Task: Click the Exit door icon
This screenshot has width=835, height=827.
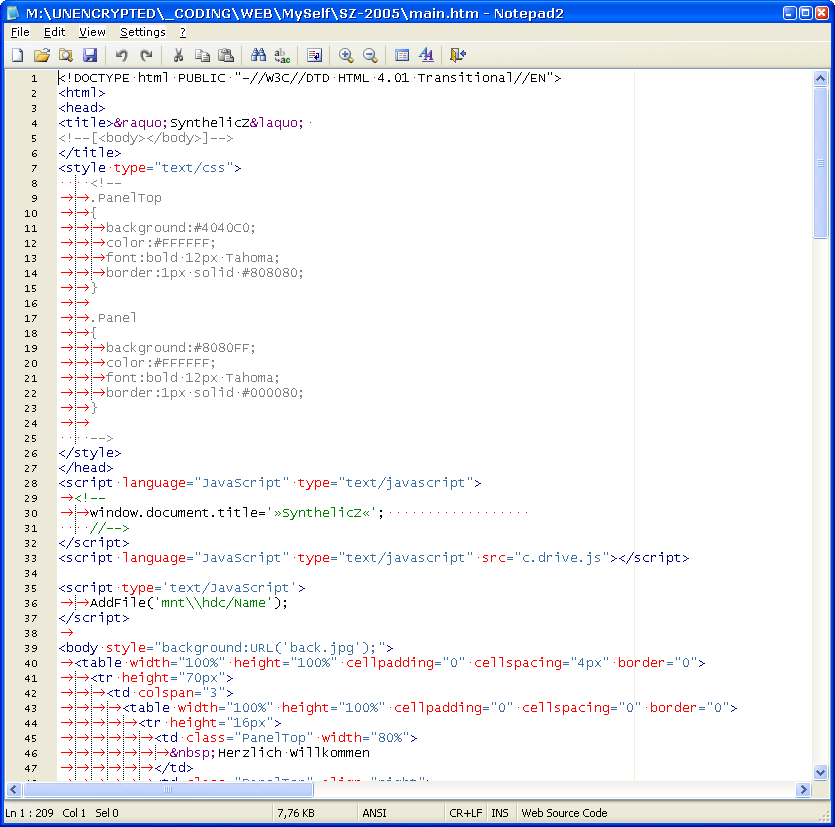Action: (458, 55)
